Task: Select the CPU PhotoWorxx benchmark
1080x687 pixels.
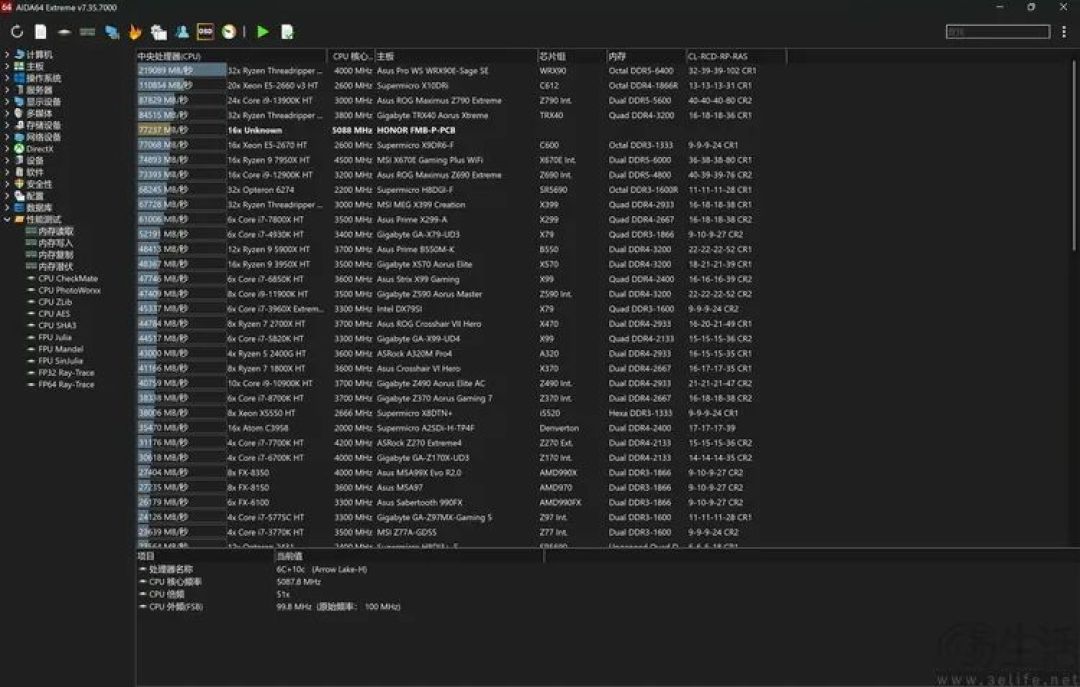Action: click(x=69, y=290)
